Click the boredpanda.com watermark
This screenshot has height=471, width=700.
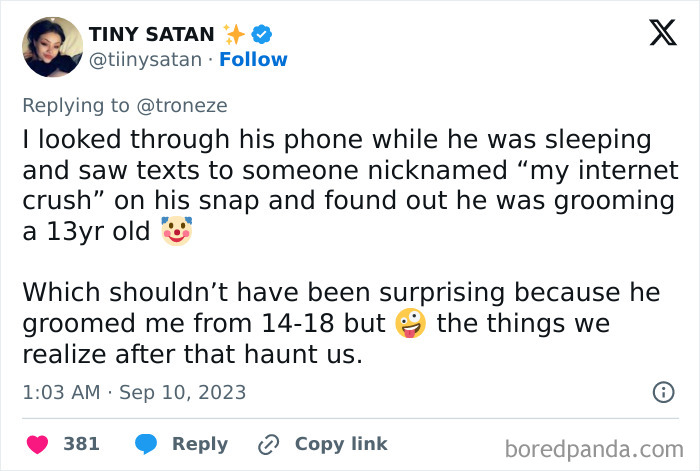pos(594,449)
